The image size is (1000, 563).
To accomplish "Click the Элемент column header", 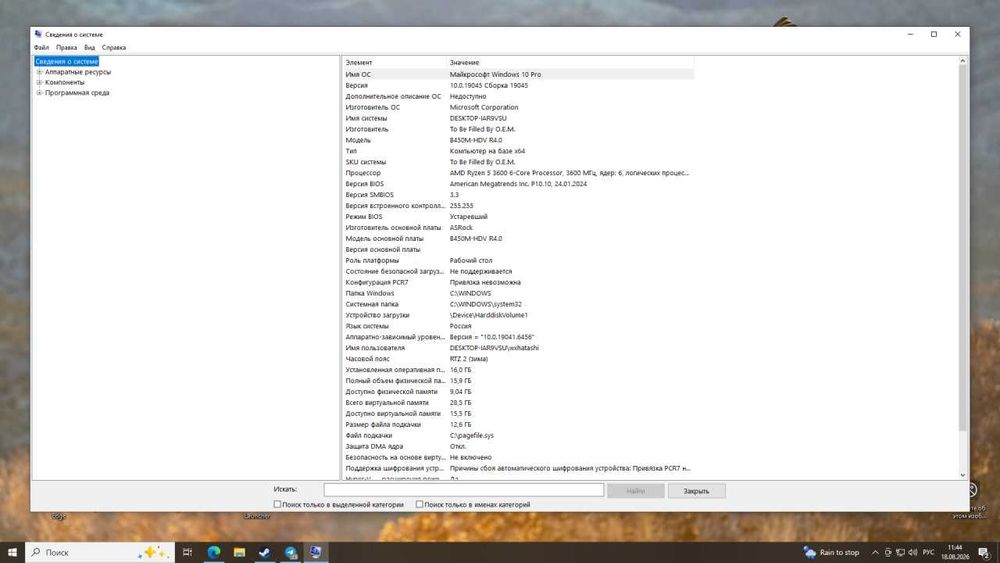I will [x=395, y=62].
